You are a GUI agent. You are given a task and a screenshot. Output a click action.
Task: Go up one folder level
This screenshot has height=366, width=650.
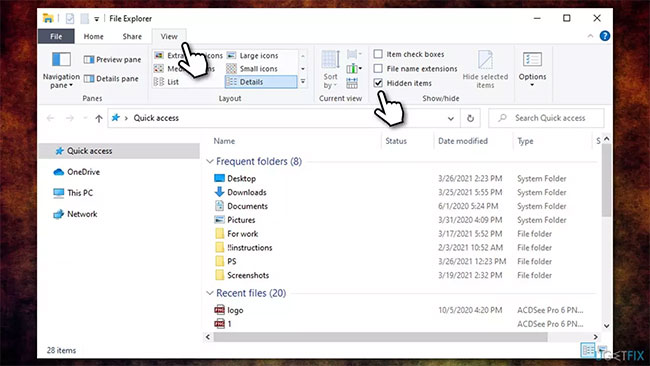tap(99, 119)
